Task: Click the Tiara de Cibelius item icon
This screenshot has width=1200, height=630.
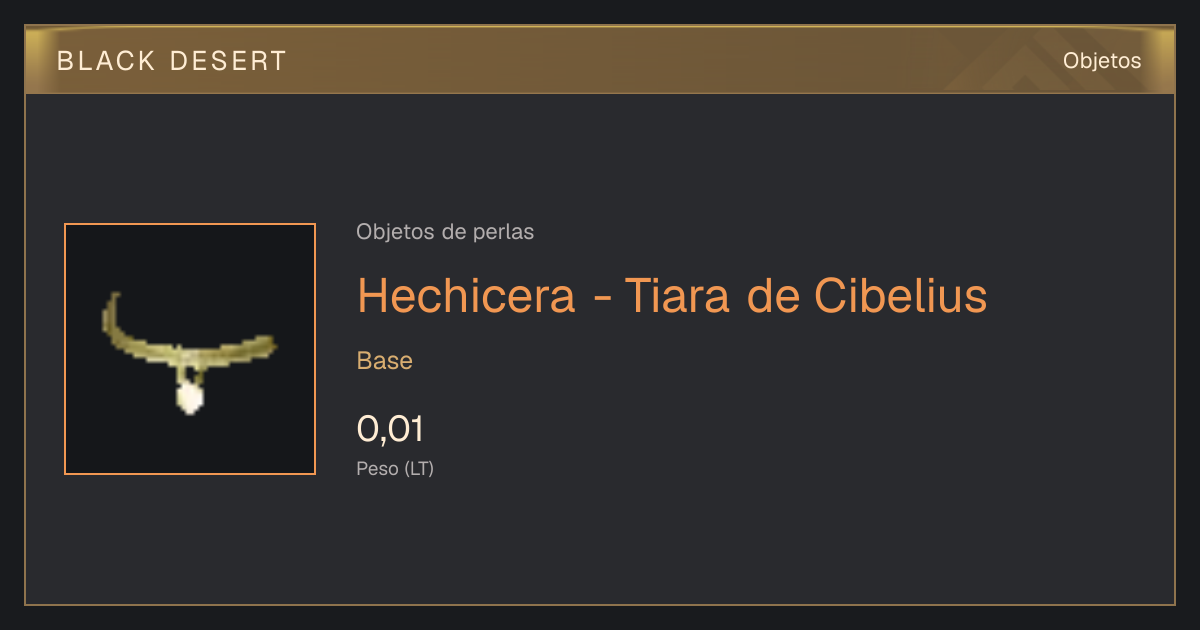Action: pos(190,349)
